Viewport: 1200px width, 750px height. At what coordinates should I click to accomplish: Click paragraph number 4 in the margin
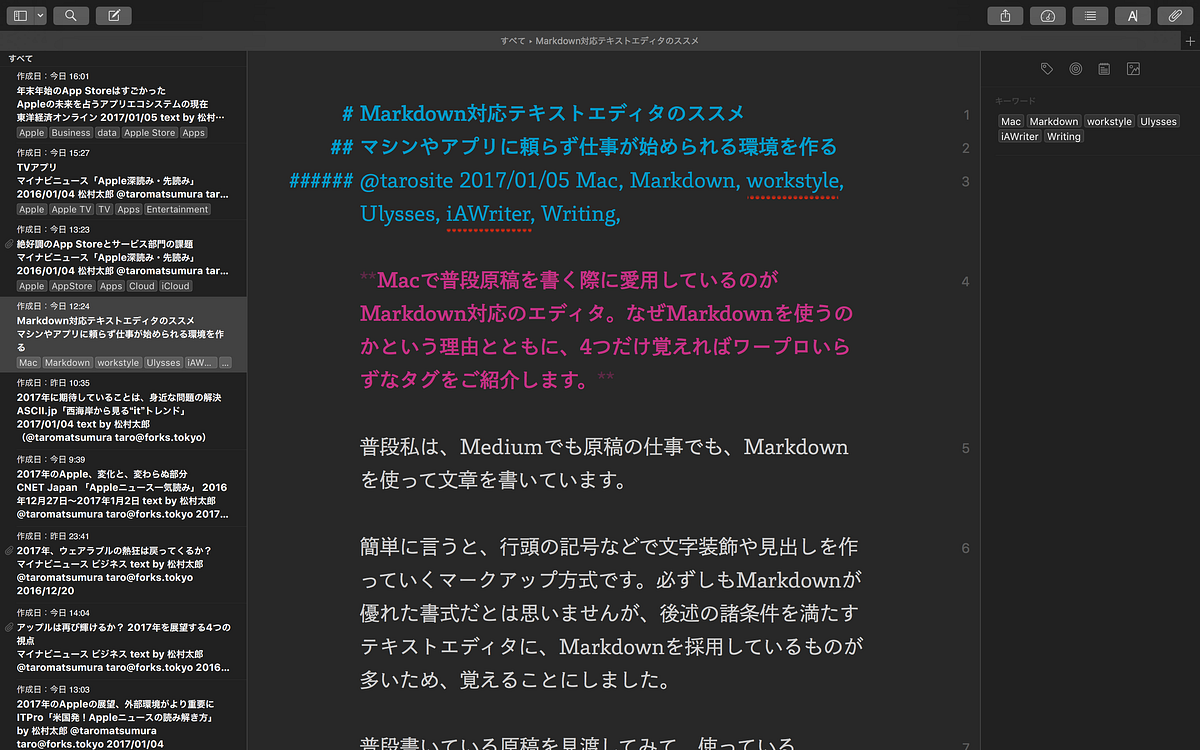coord(966,282)
